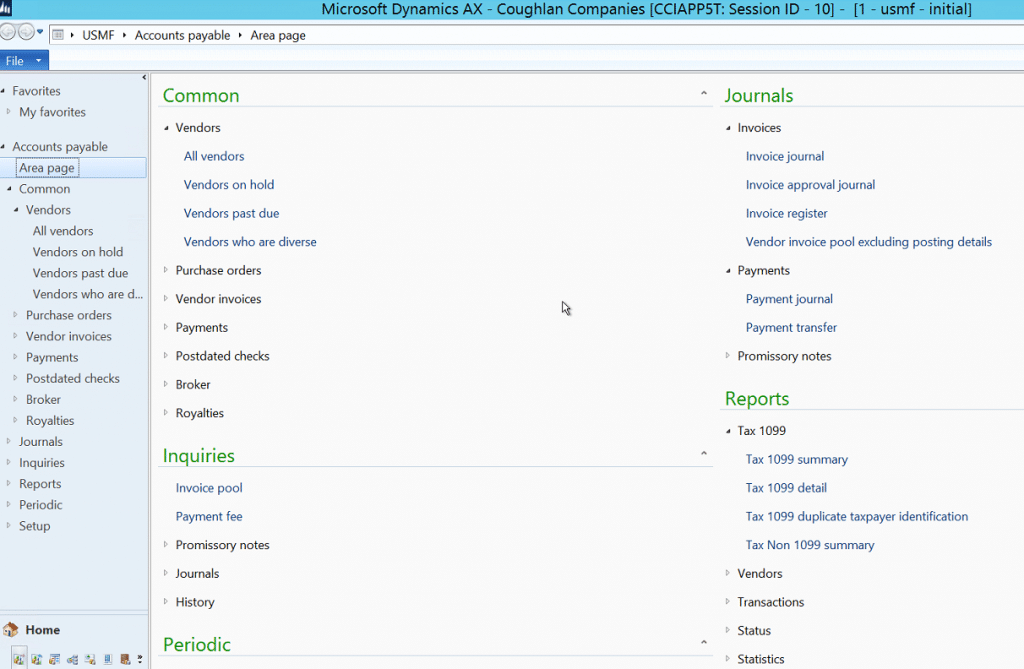Expand Statistics under Reports section

click(x=728, y=659)
